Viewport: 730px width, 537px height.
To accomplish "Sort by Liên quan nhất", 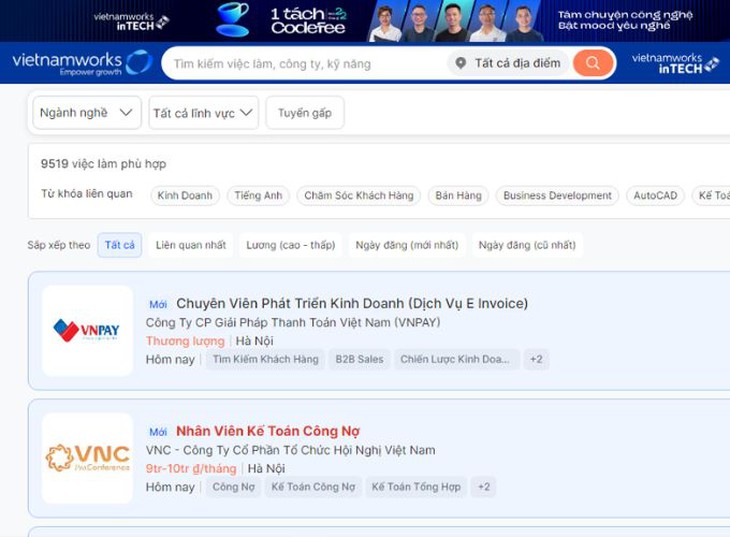I will click(x=191, y=245).
